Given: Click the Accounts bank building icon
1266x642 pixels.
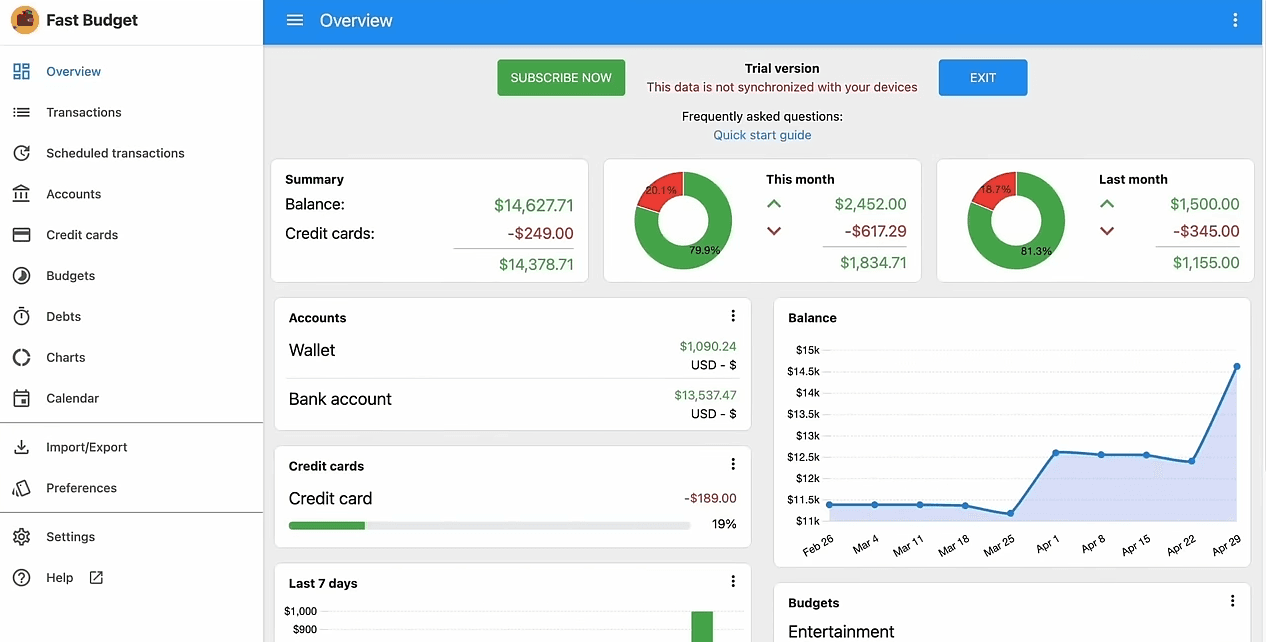Looking at the screenshot, I should 21,194.
